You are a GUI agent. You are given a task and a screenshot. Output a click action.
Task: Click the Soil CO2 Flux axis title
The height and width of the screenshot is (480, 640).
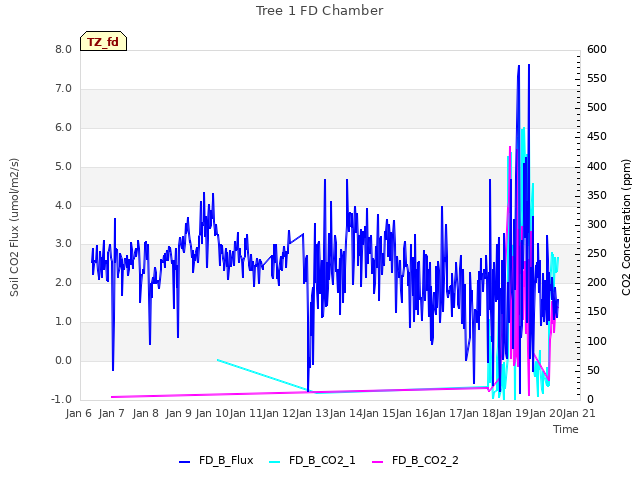tap(14, 227)
